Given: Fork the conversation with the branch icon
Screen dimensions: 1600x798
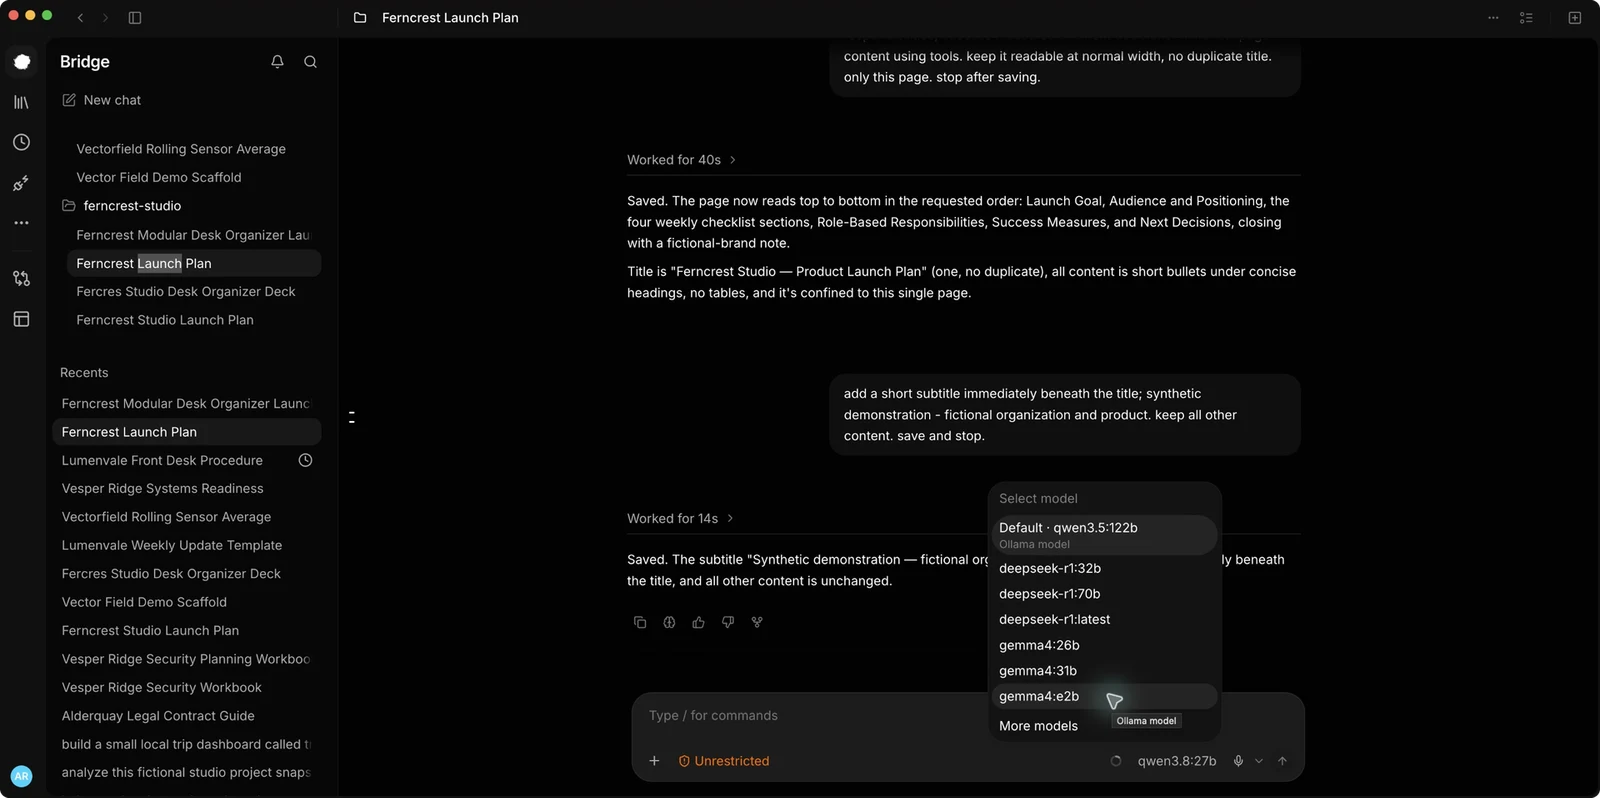Looking at the screenshot, I should (757, 622).
